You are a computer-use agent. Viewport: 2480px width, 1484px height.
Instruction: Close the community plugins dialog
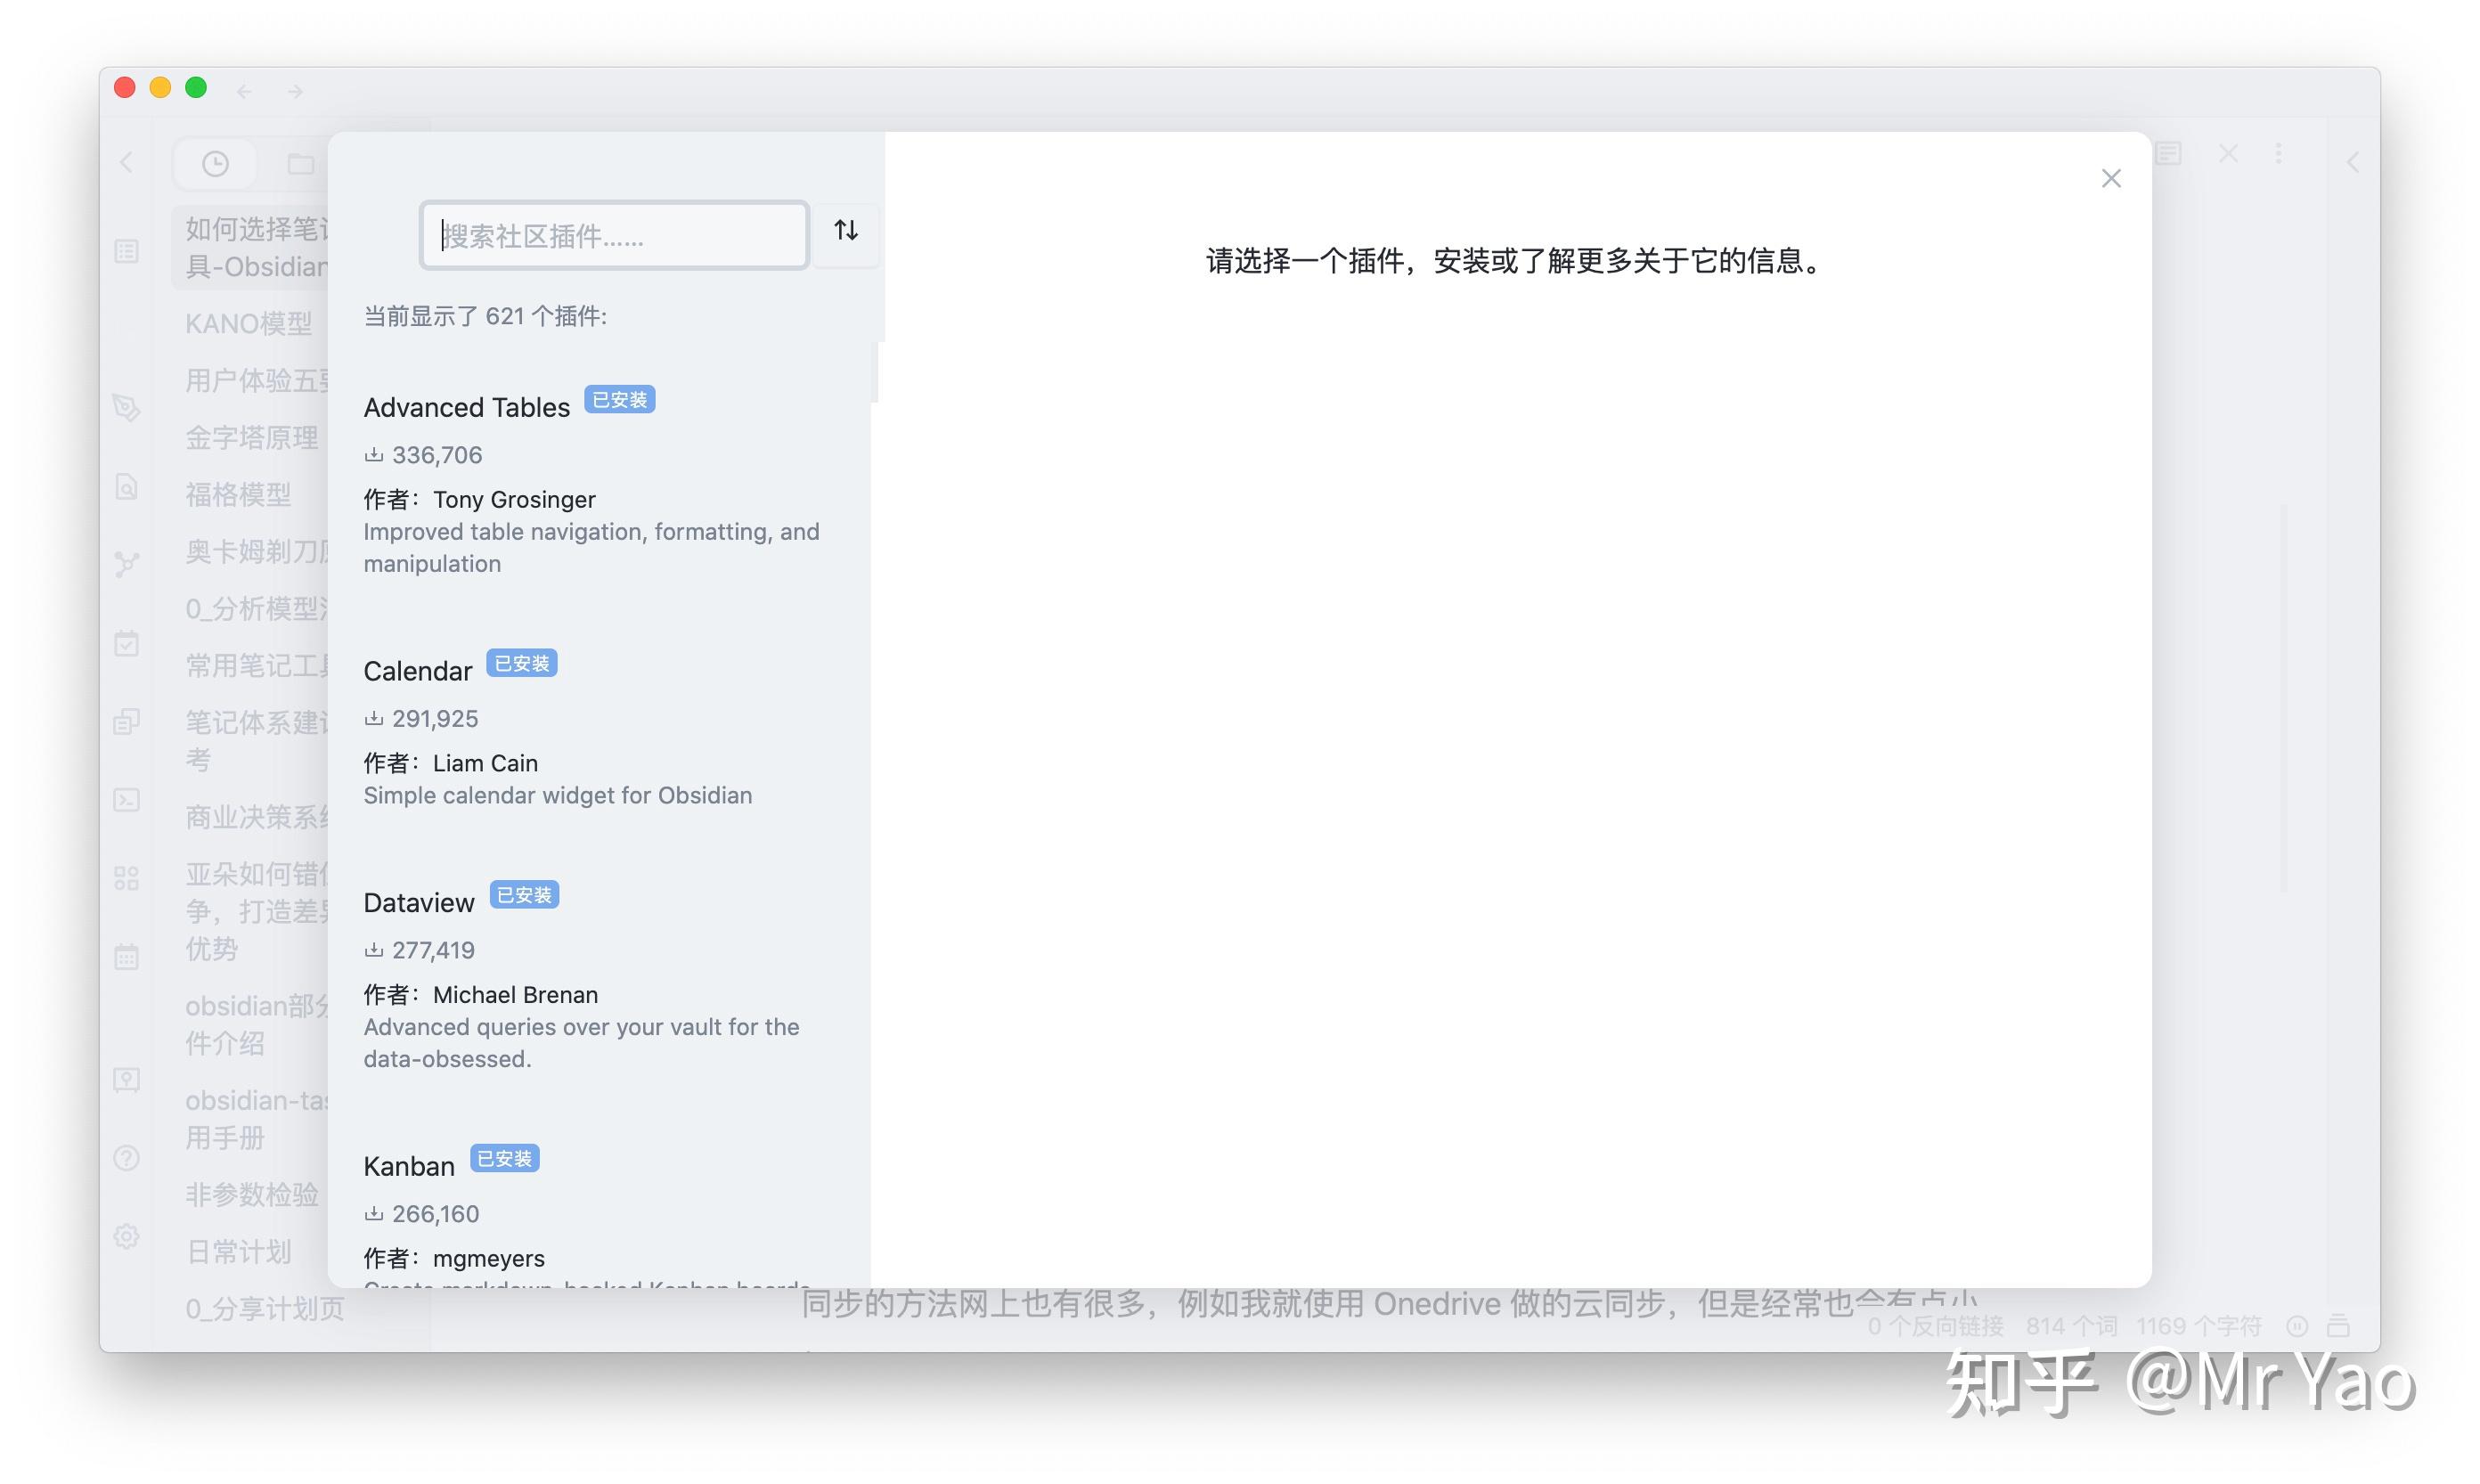coord(2110,179)
